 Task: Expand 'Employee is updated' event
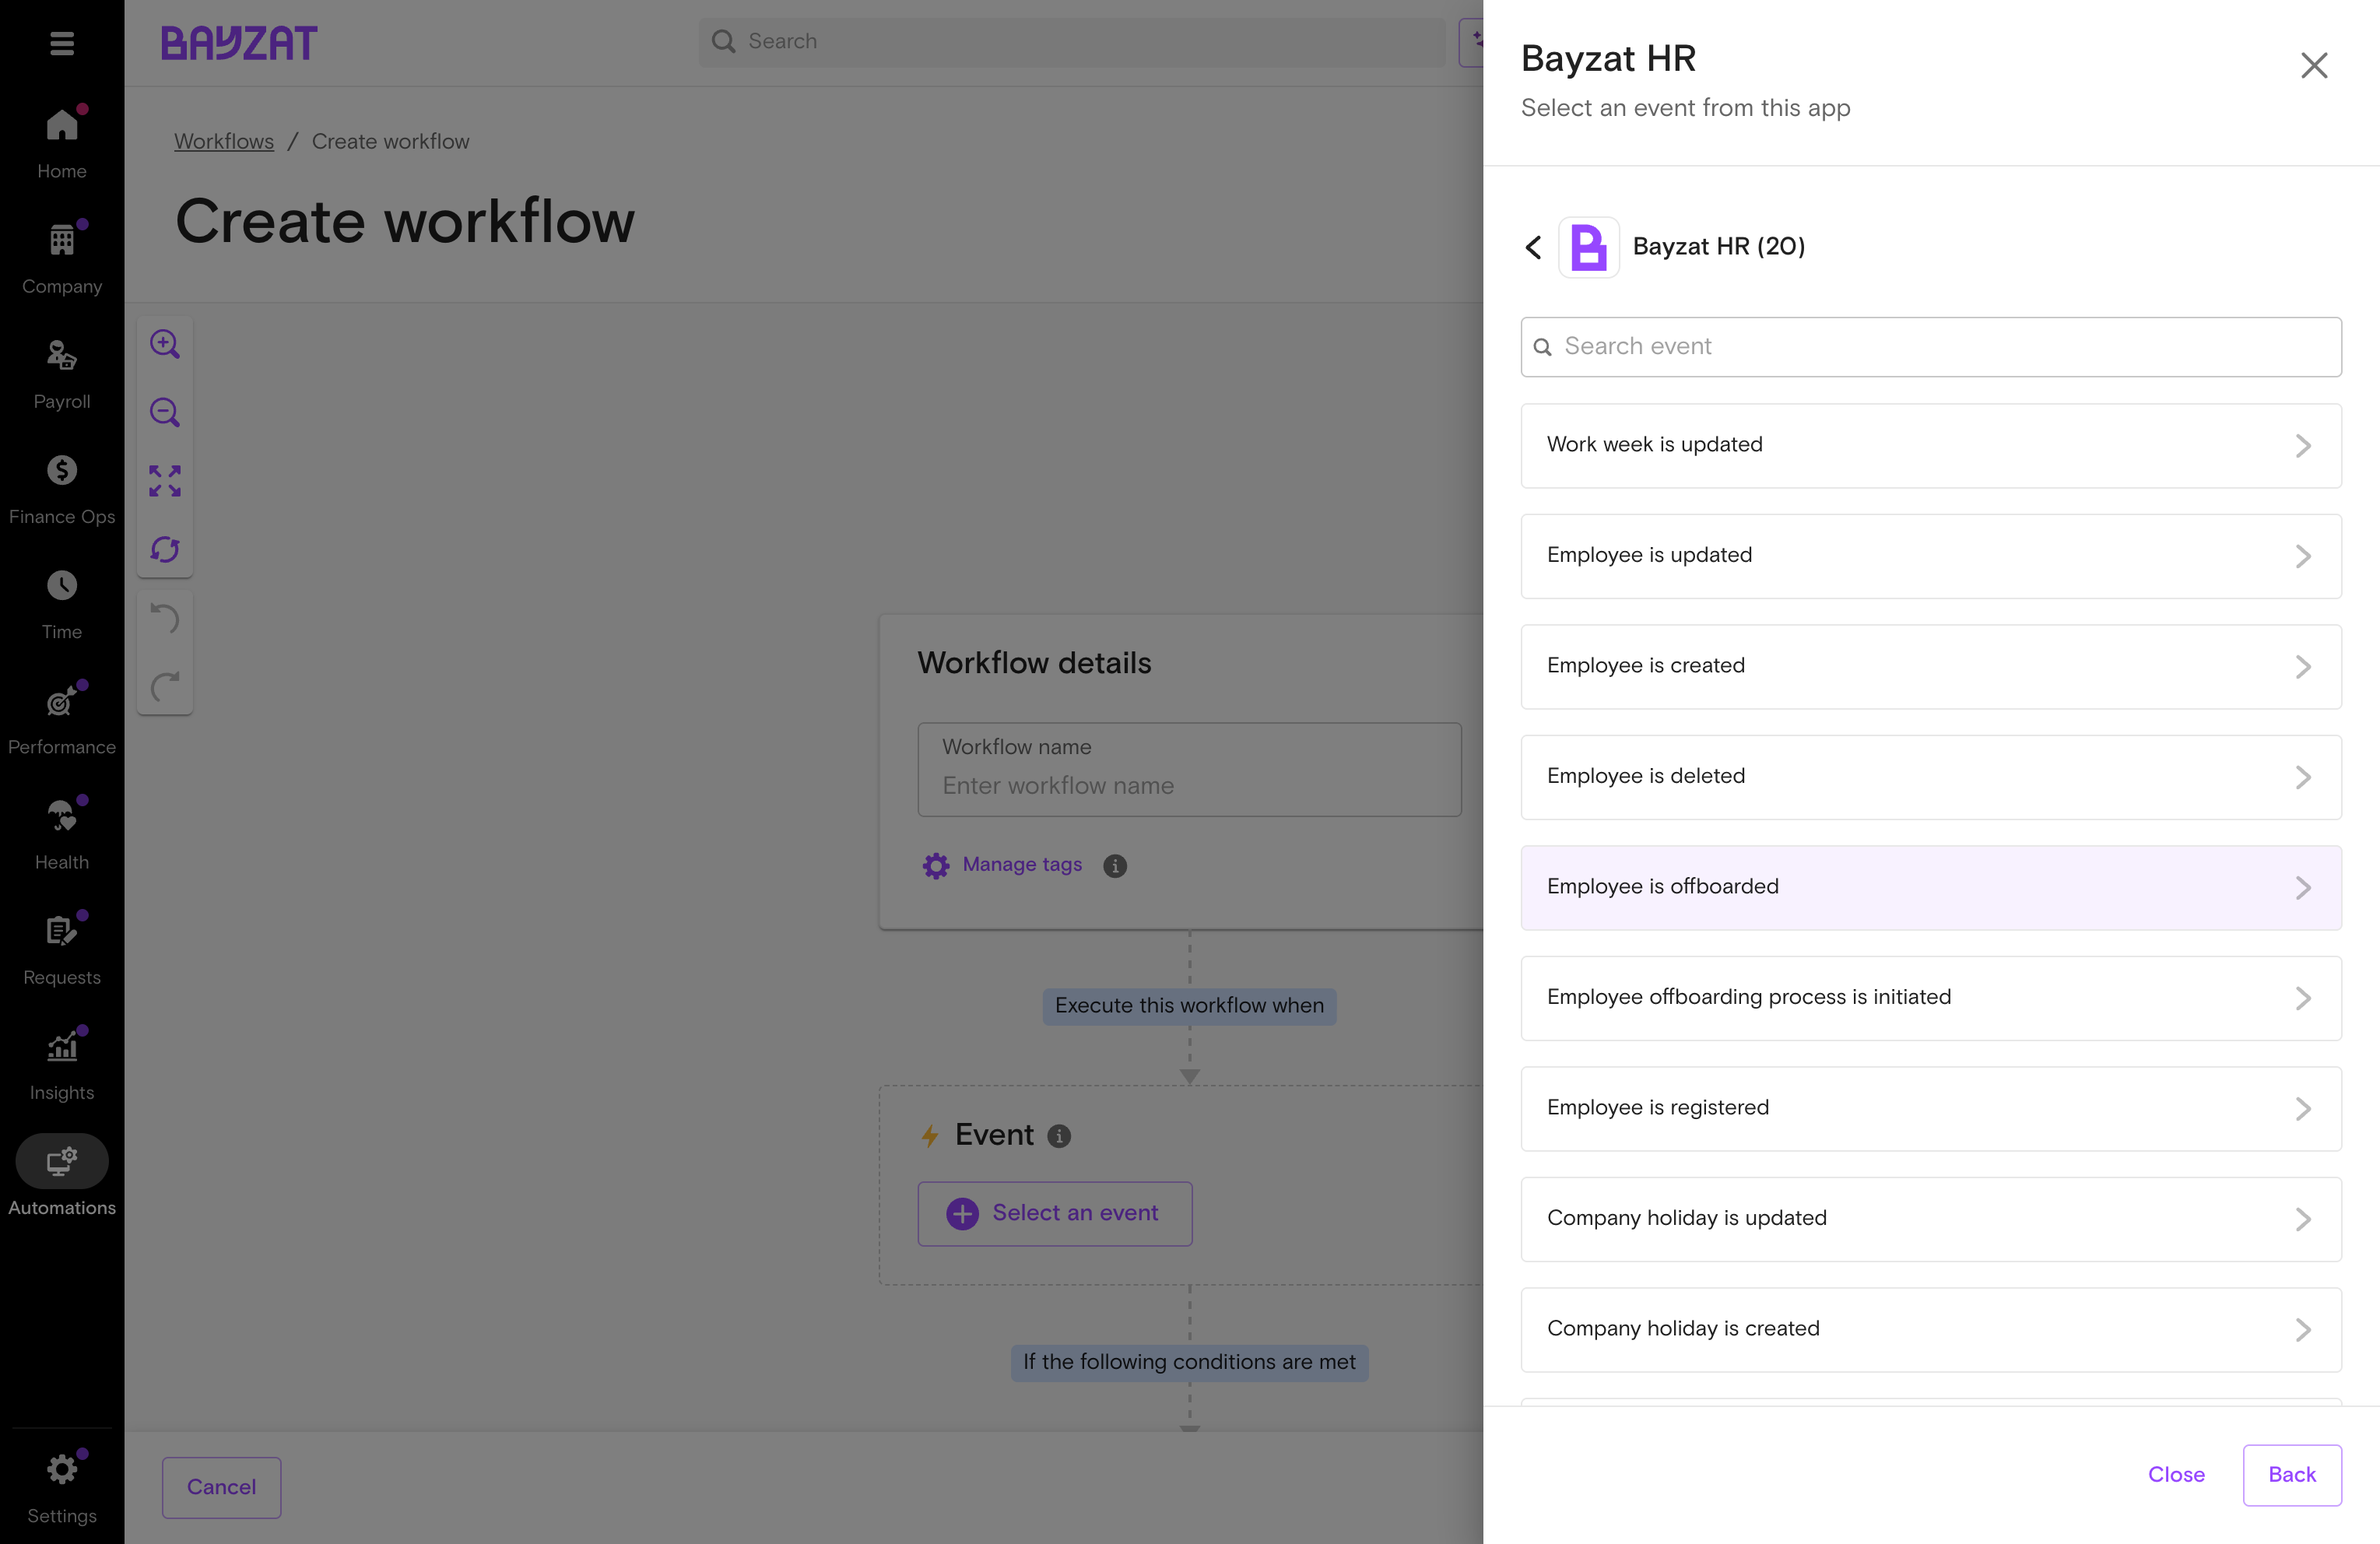click(x=1931, y=556)
